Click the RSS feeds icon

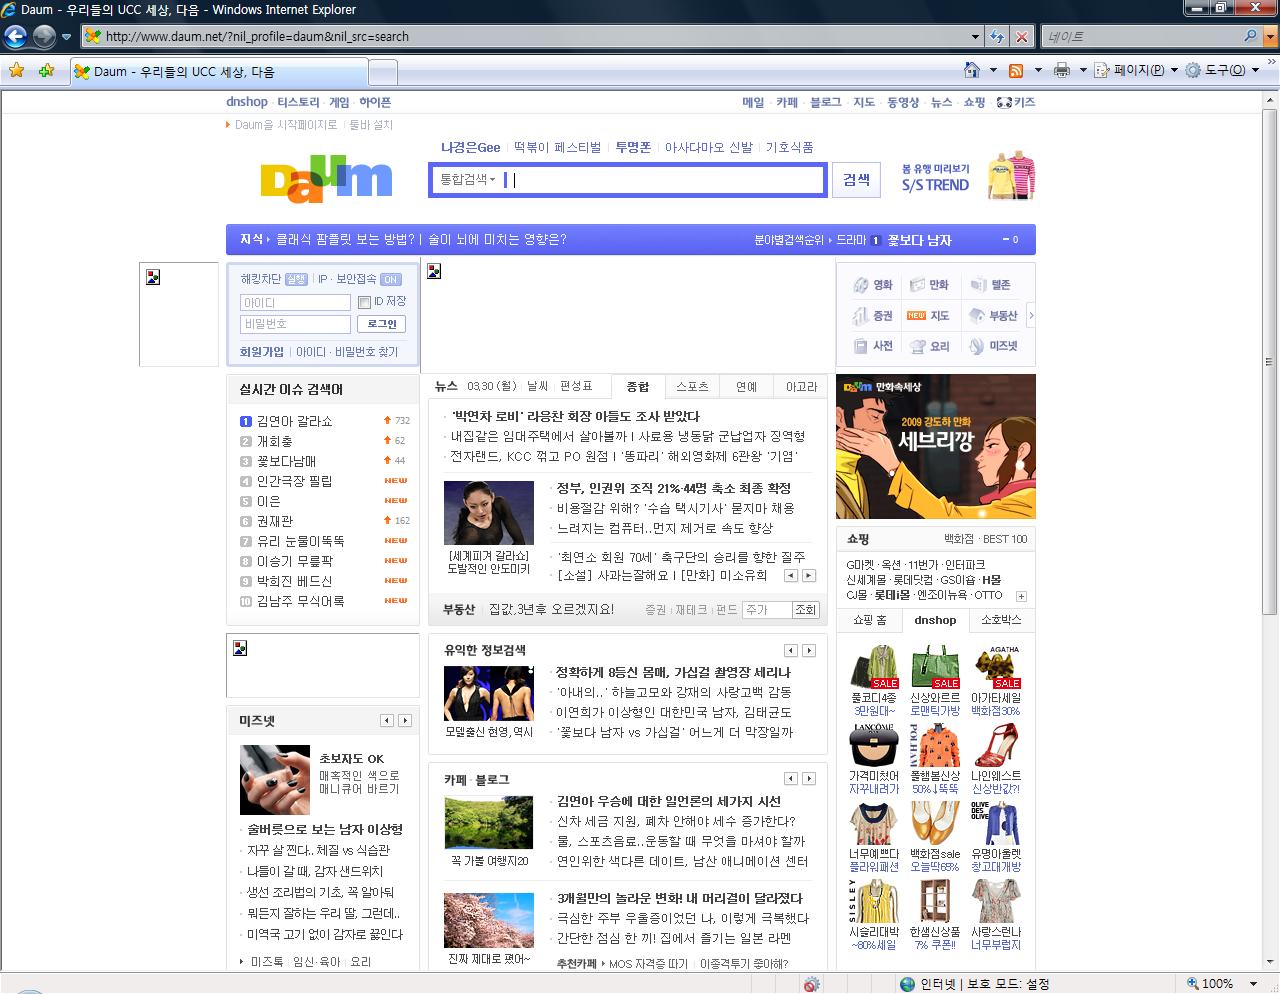tap(1016, 70)
